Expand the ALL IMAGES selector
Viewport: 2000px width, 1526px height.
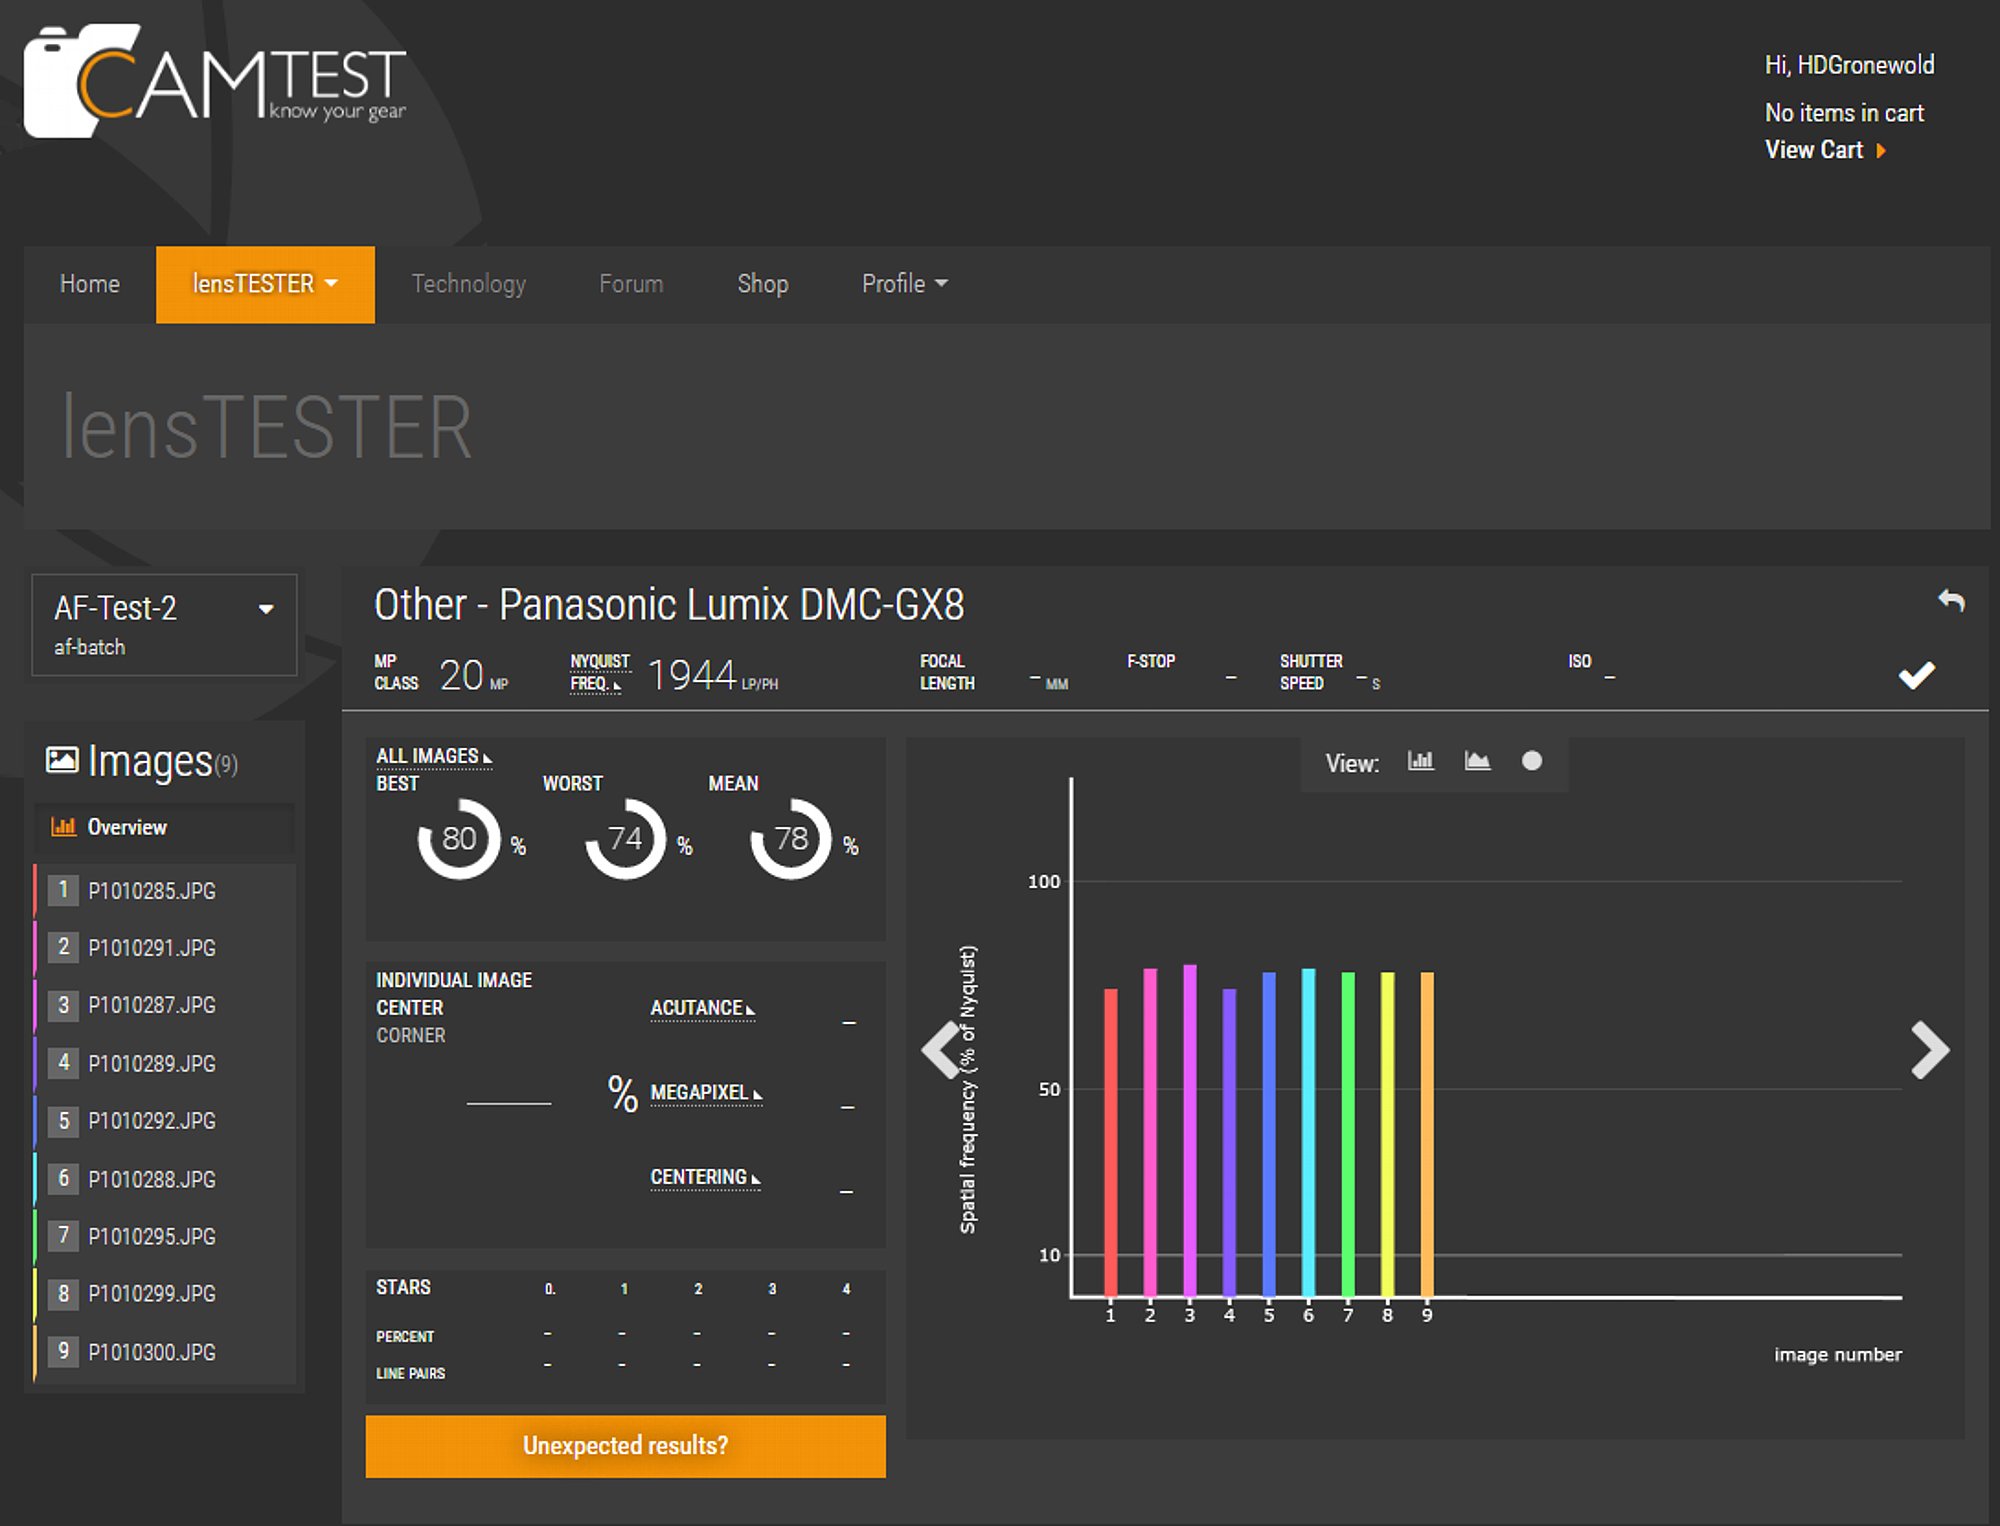coord(434,757)
